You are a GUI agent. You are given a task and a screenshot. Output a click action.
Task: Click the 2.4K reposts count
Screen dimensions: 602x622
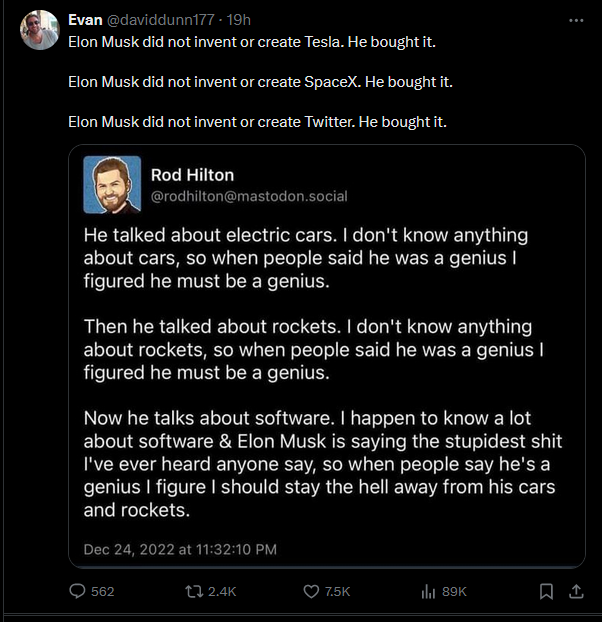(x=221, y=591)
